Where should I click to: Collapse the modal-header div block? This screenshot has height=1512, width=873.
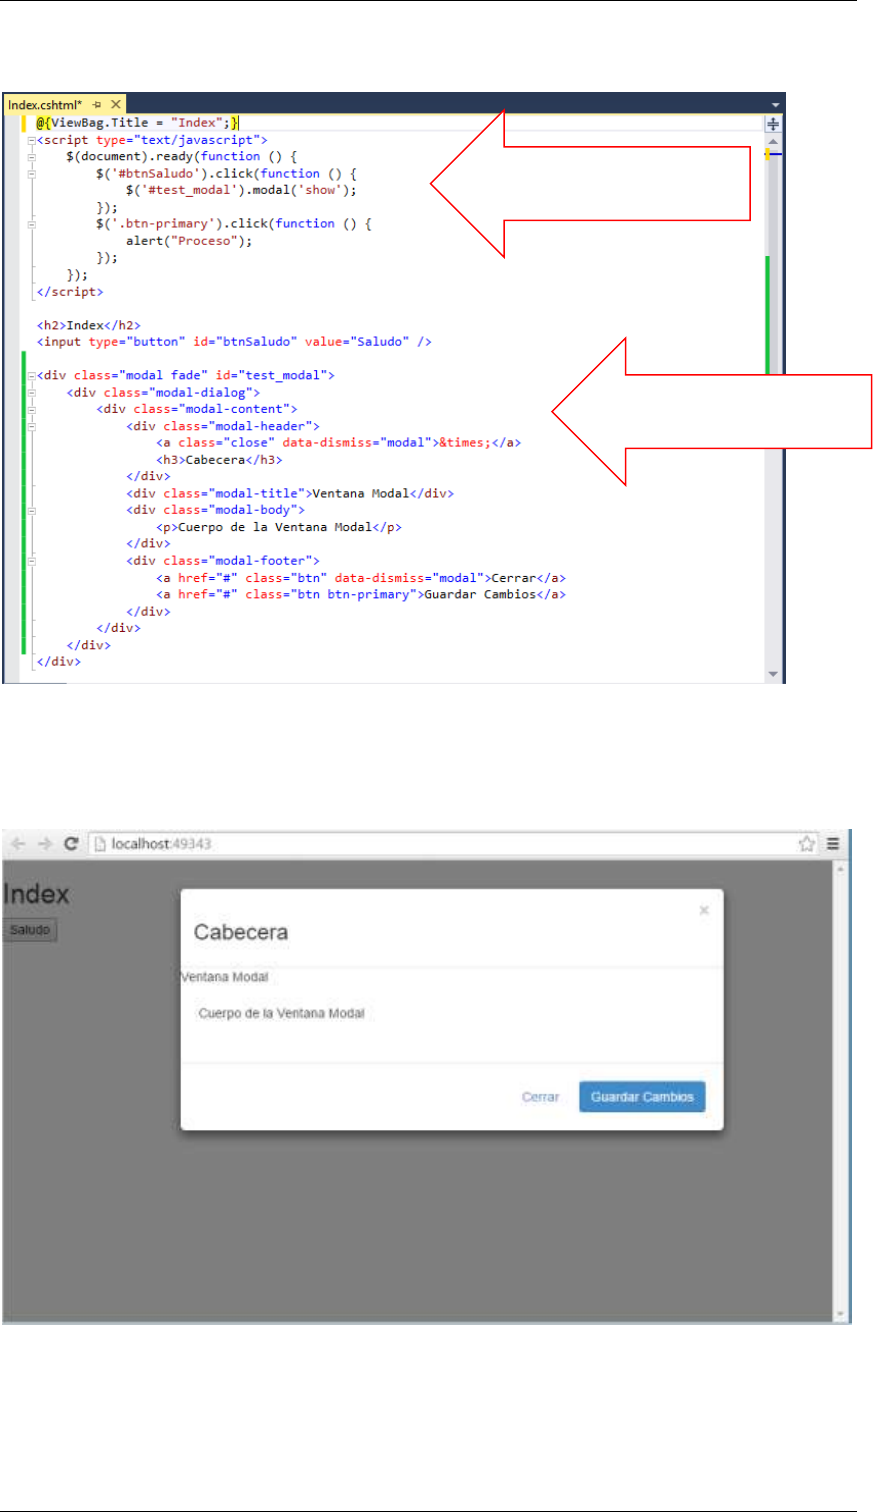(x=31, y=427)
